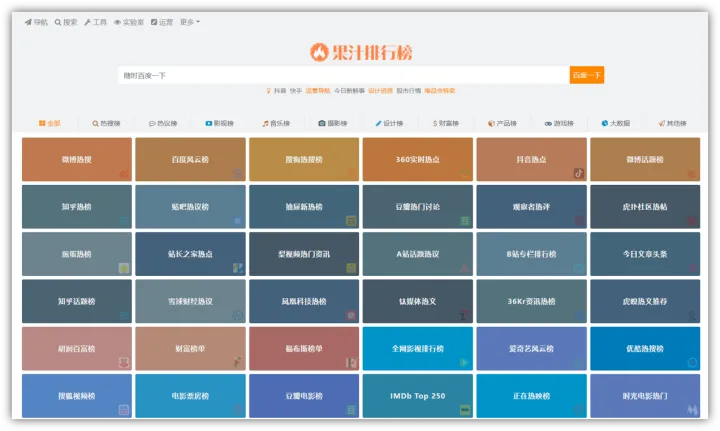Open the 工具 menu with wrench icon
720x431 pixels.
pyautogui.click(x=96, y=22)
